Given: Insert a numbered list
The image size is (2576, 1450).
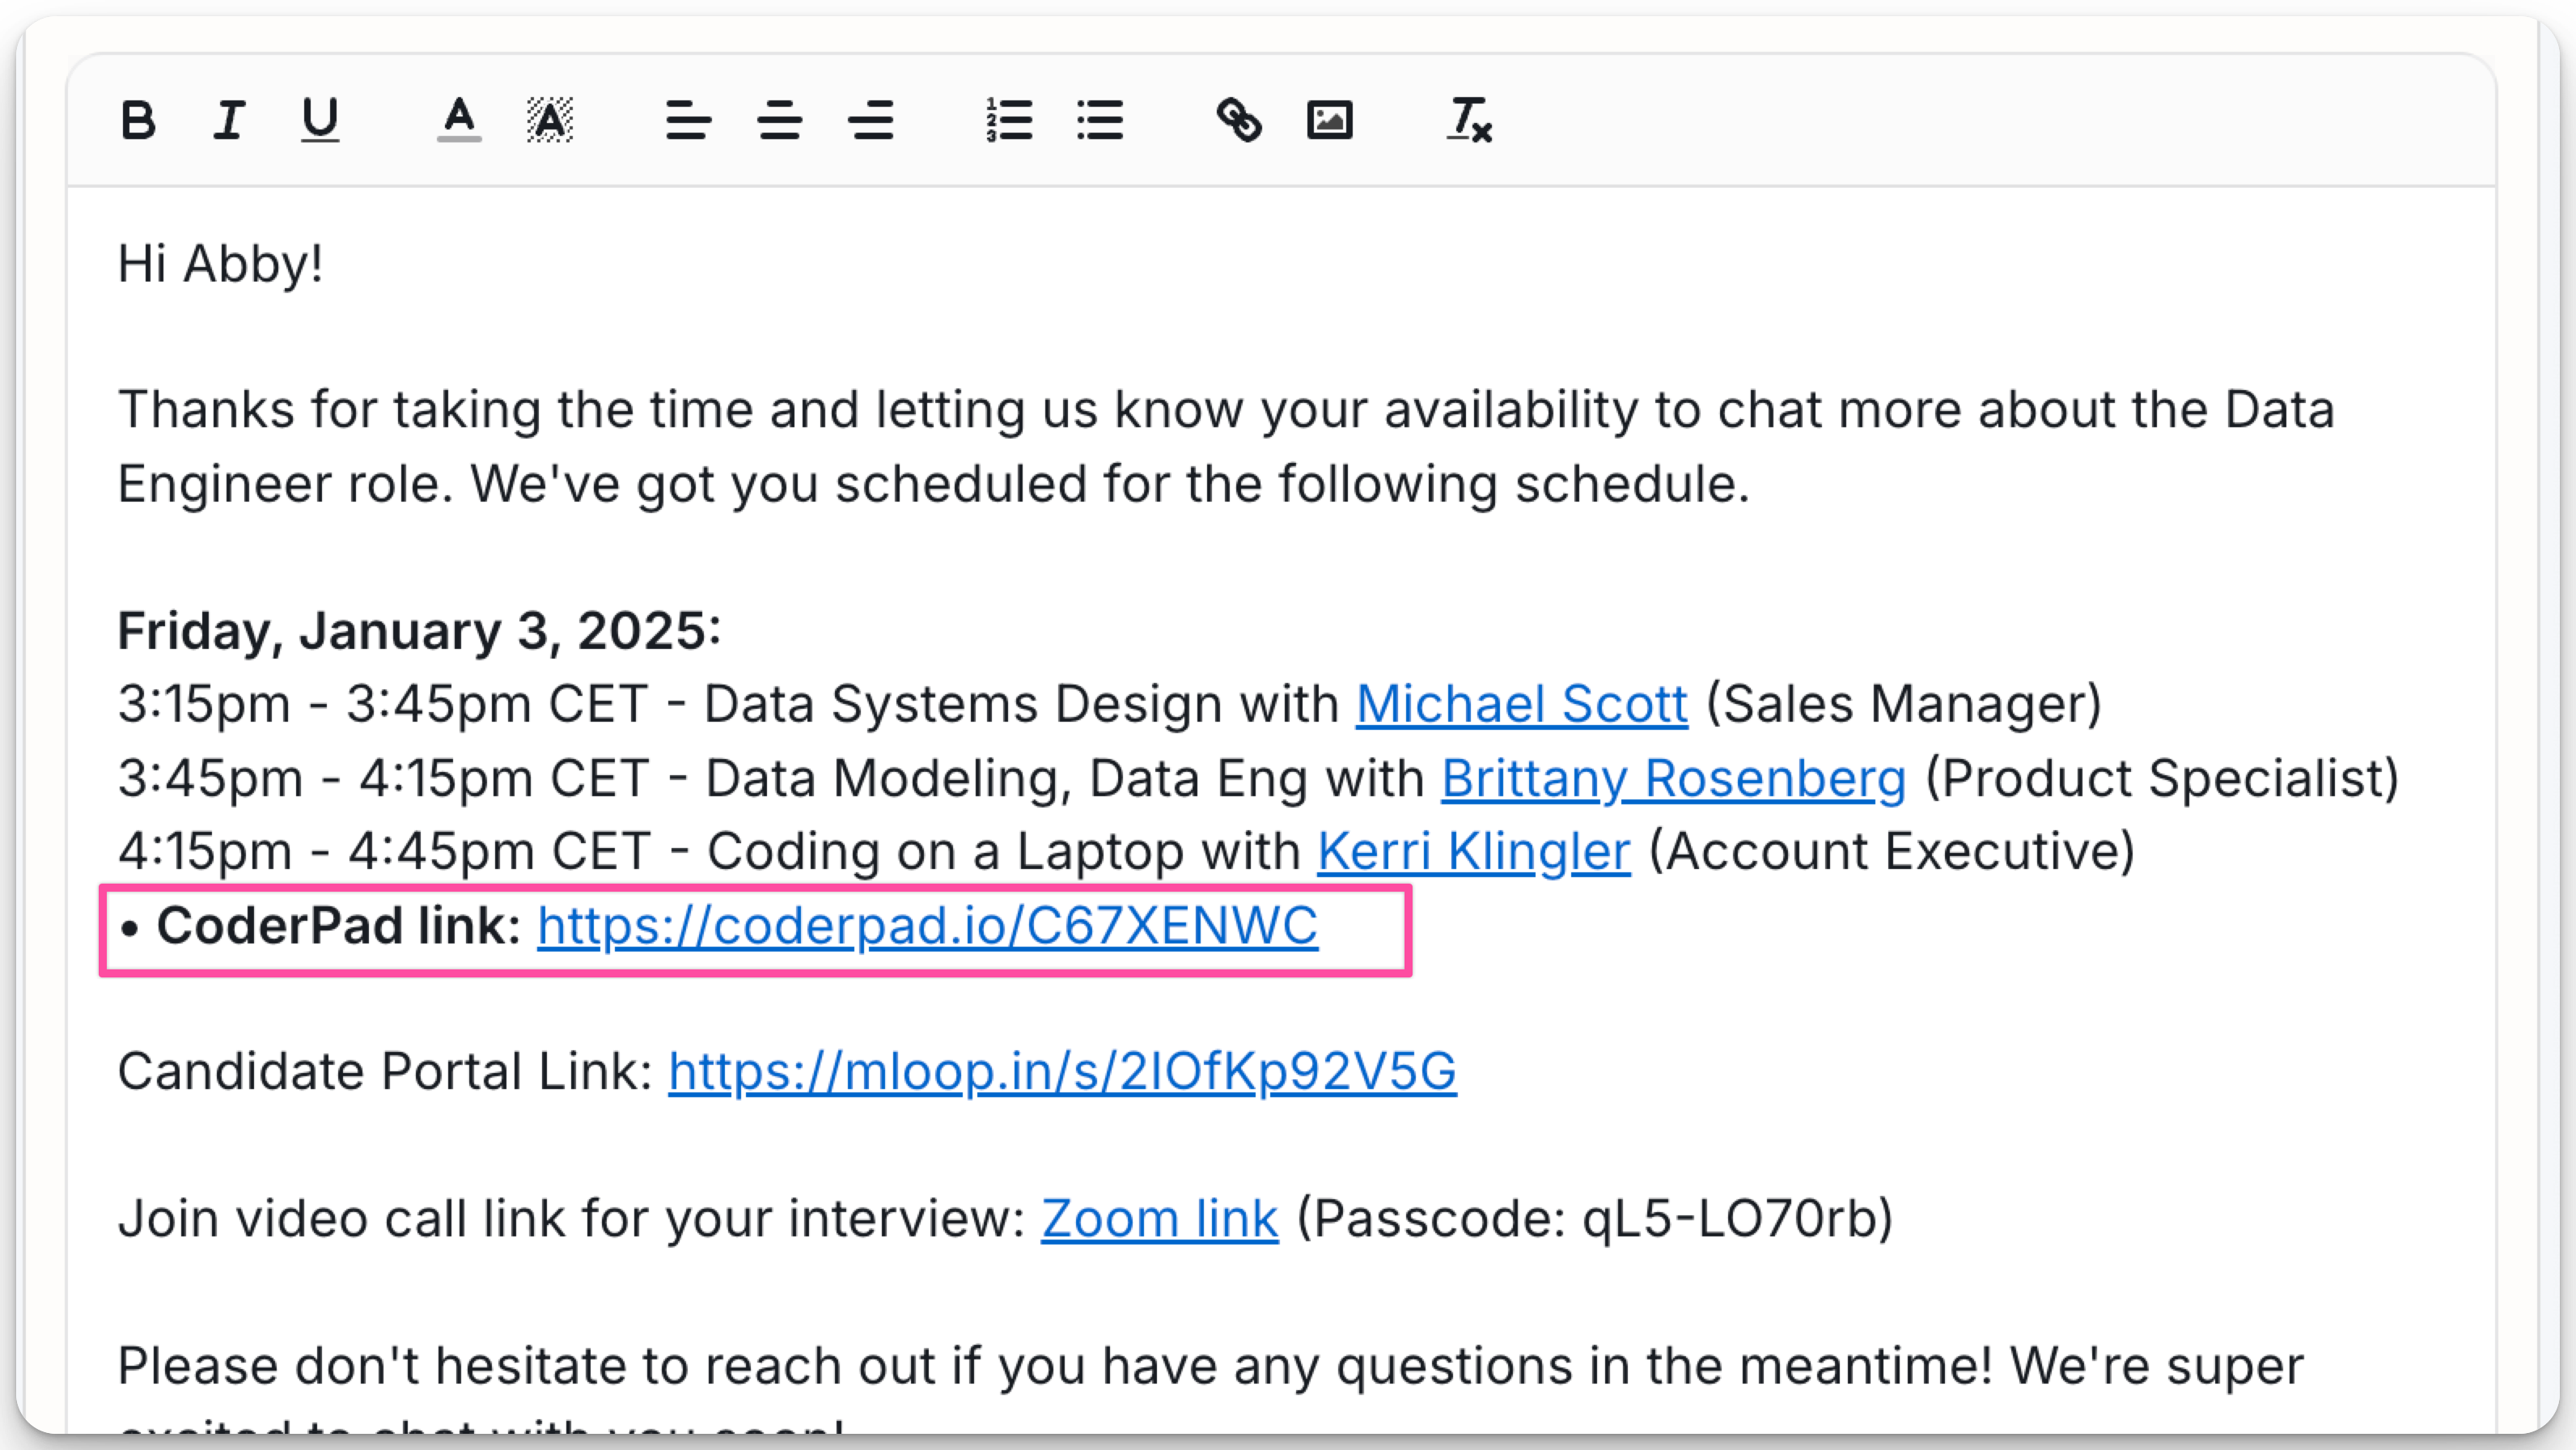Looking at the screenshot, I should 1009,121.
